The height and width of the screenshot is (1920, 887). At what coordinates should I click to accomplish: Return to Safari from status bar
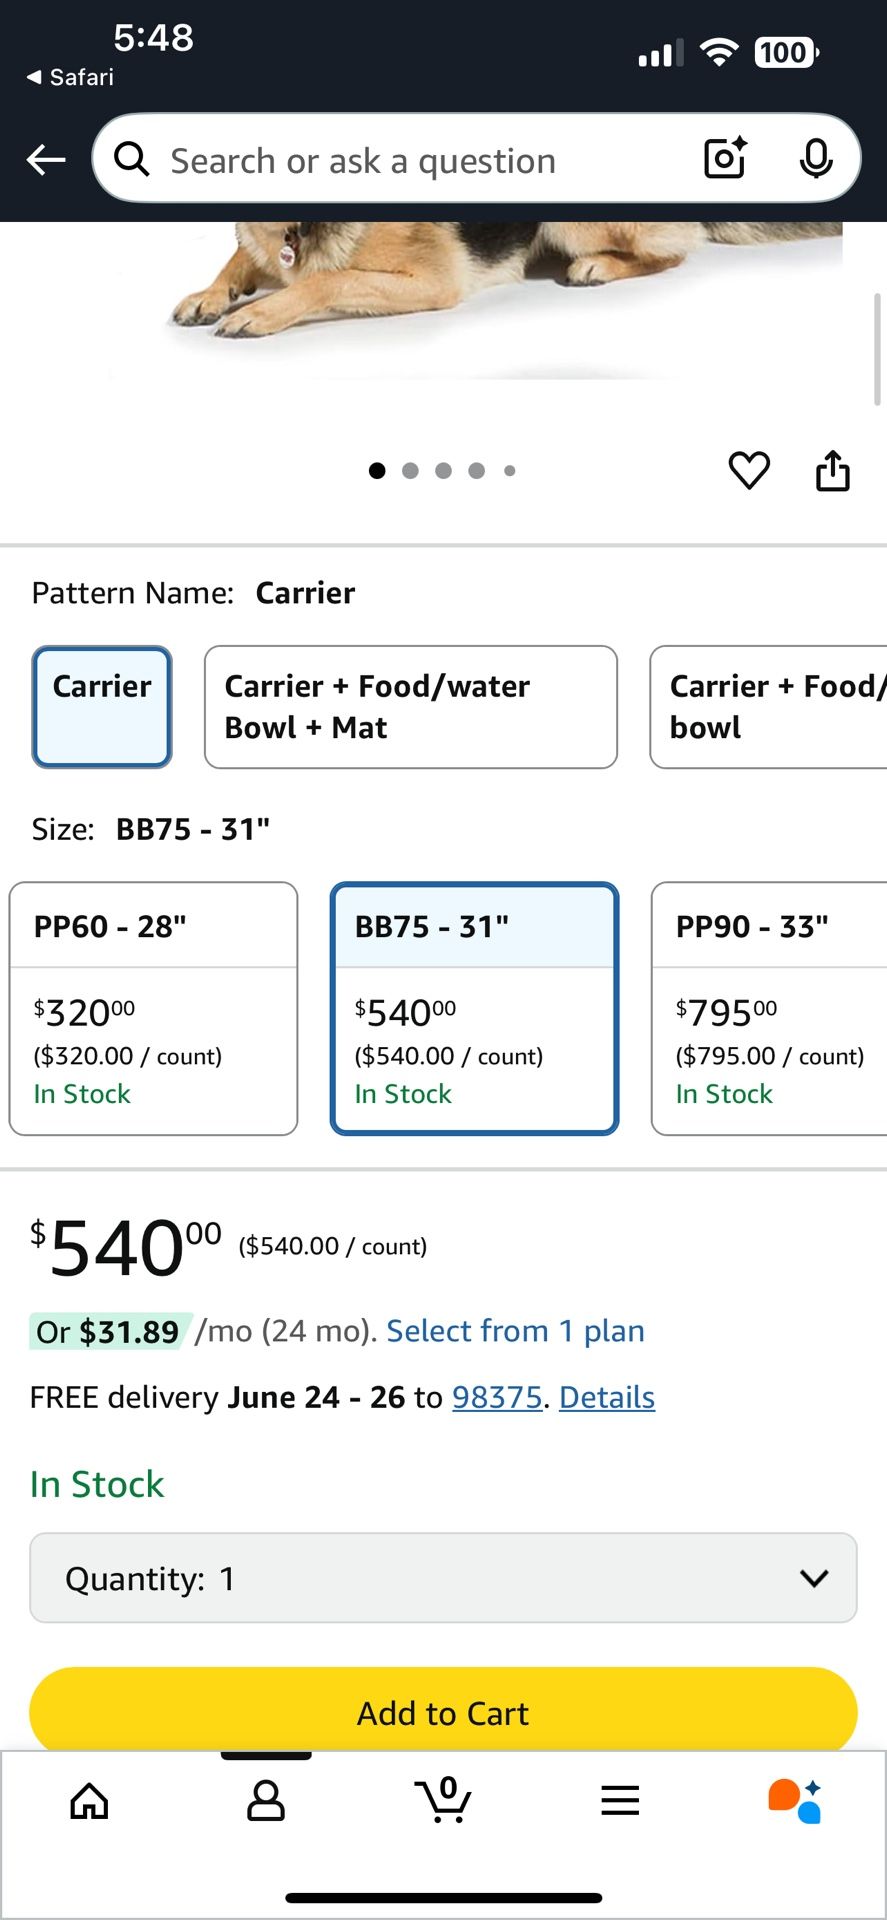[70, 77]
